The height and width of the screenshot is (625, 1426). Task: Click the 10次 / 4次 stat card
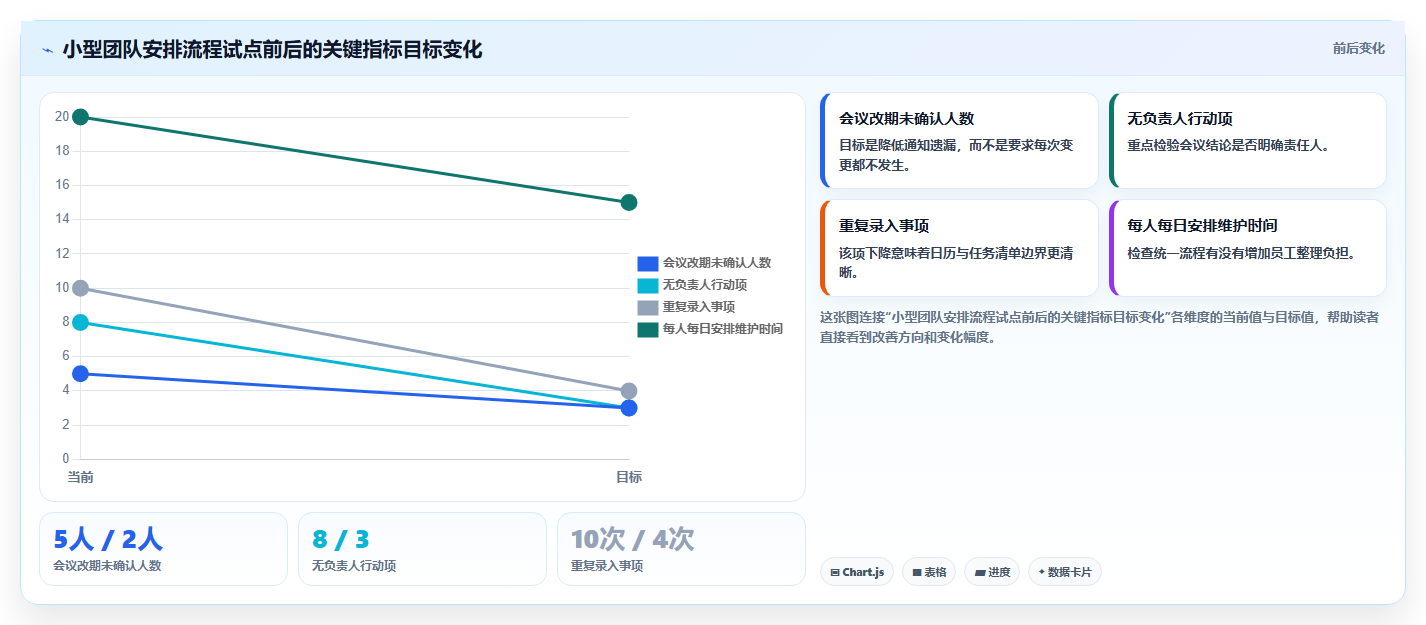pyautogui.click(x=681, y=549)
